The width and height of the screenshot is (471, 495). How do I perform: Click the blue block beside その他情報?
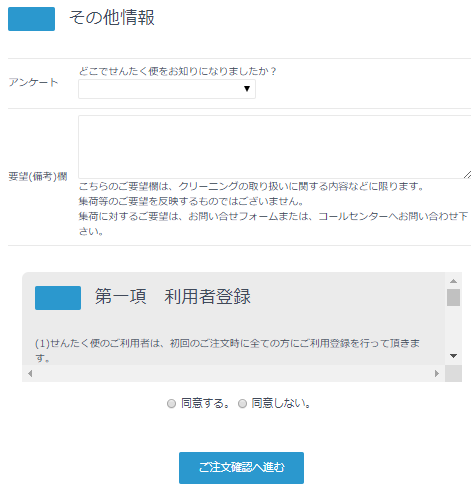pos(31,19)
